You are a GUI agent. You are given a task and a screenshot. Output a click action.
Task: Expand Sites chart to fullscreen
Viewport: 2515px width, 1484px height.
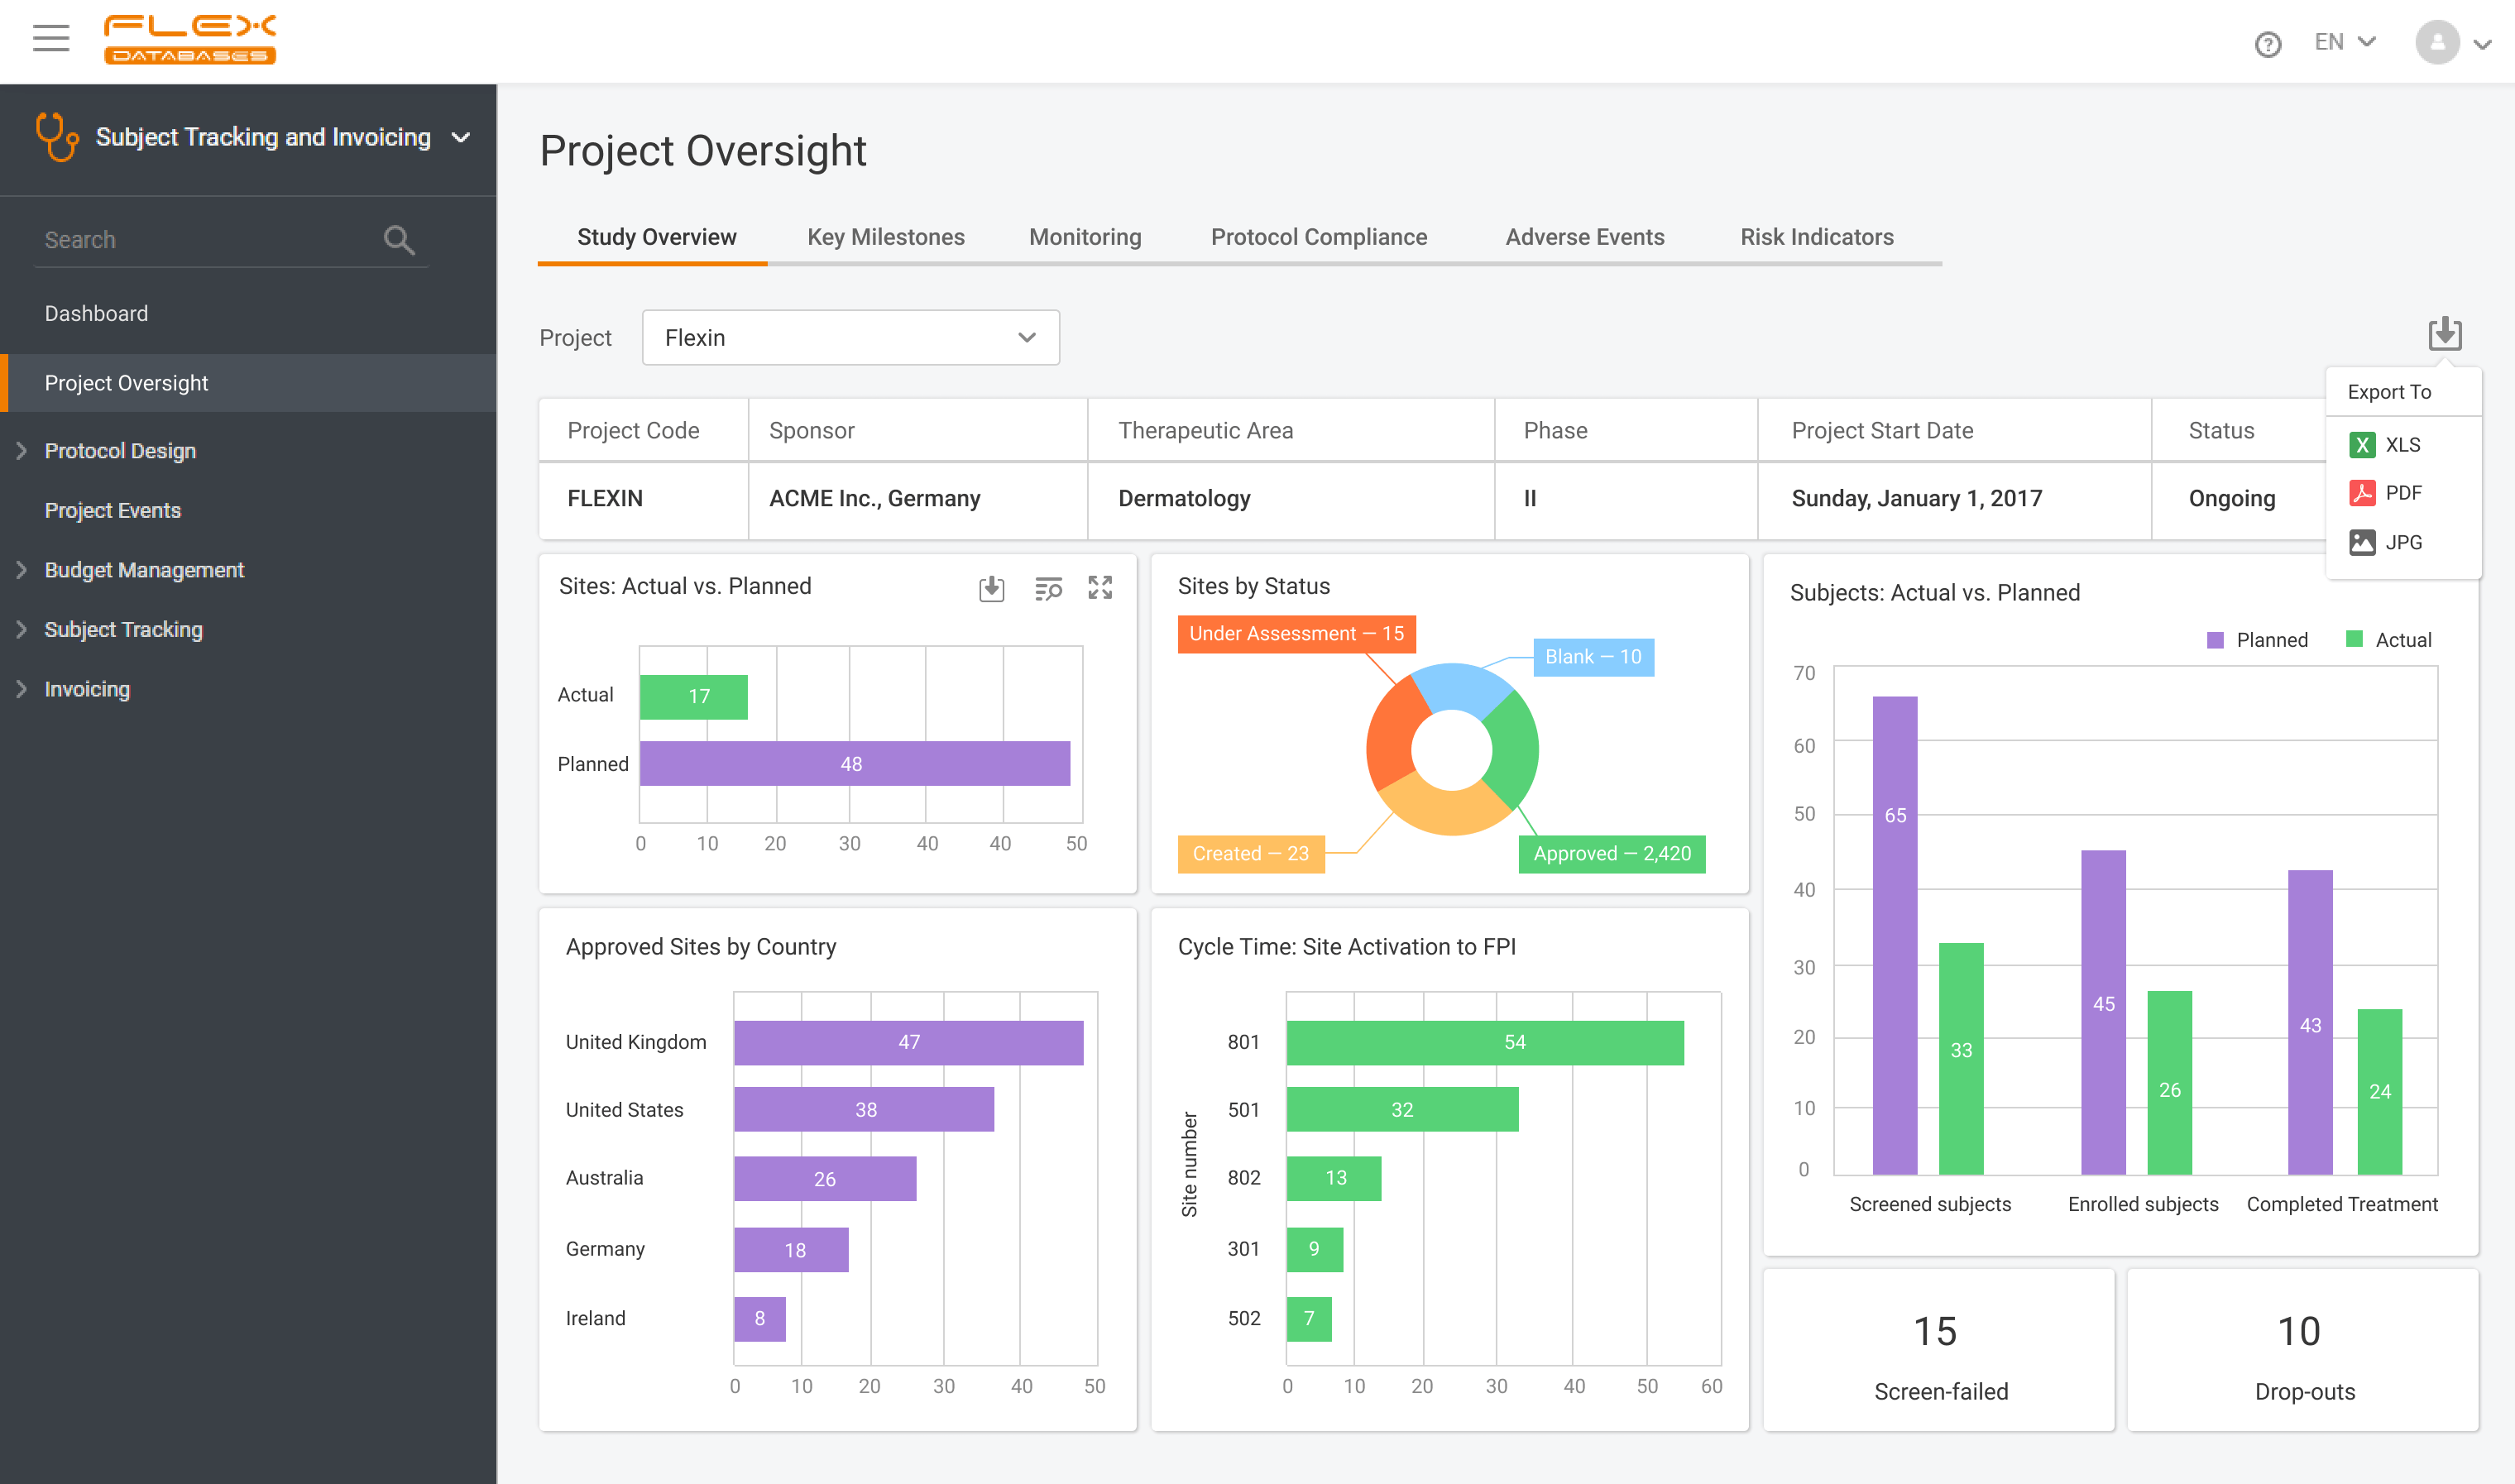[x=1100, y=588]
